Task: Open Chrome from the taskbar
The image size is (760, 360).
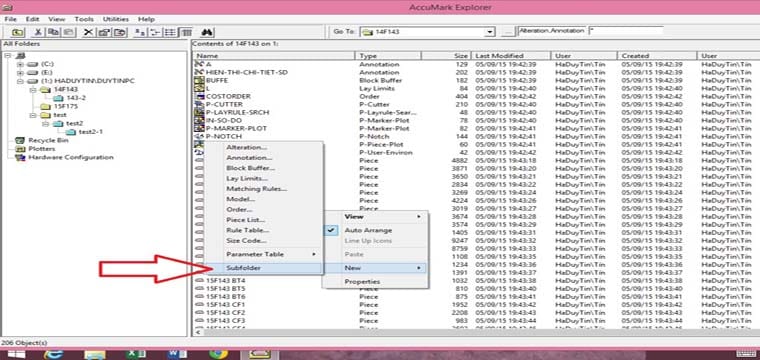Action: (219, 354)
